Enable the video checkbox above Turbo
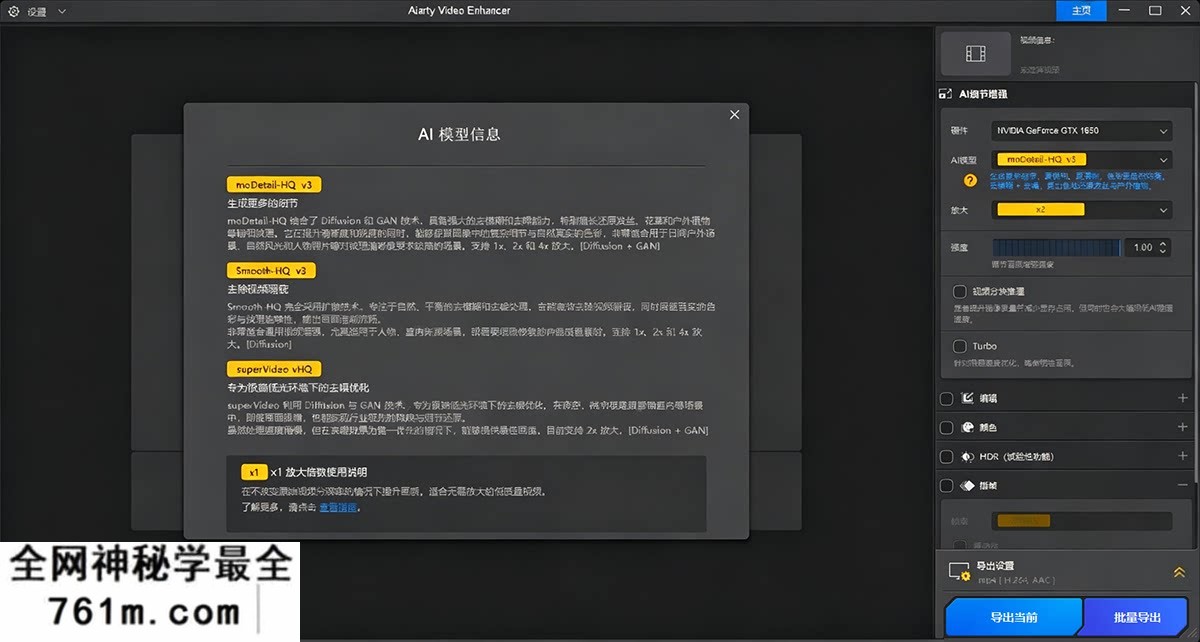Viewport: 1200px width, 642px height. (x=960, y=292)
